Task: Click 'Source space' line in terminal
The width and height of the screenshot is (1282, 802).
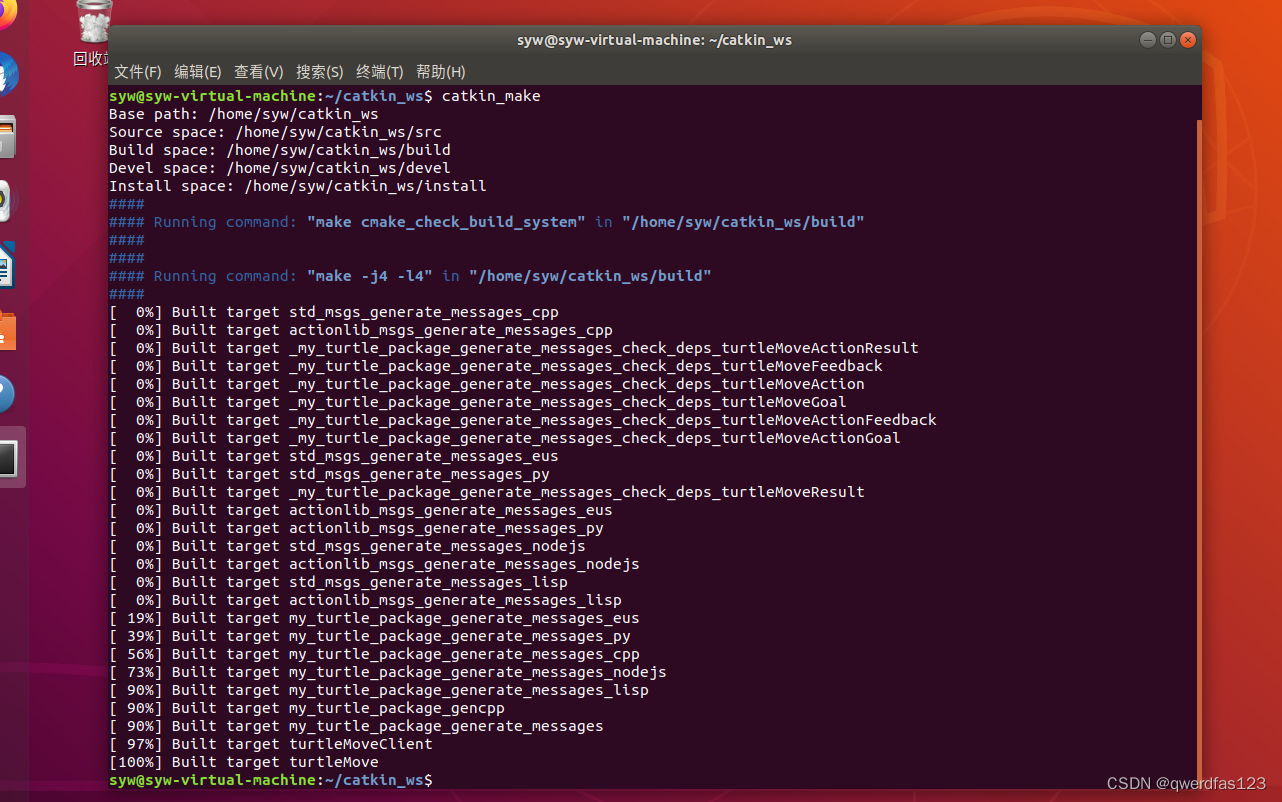Action: pyautogui.click(x=275, y=132)
